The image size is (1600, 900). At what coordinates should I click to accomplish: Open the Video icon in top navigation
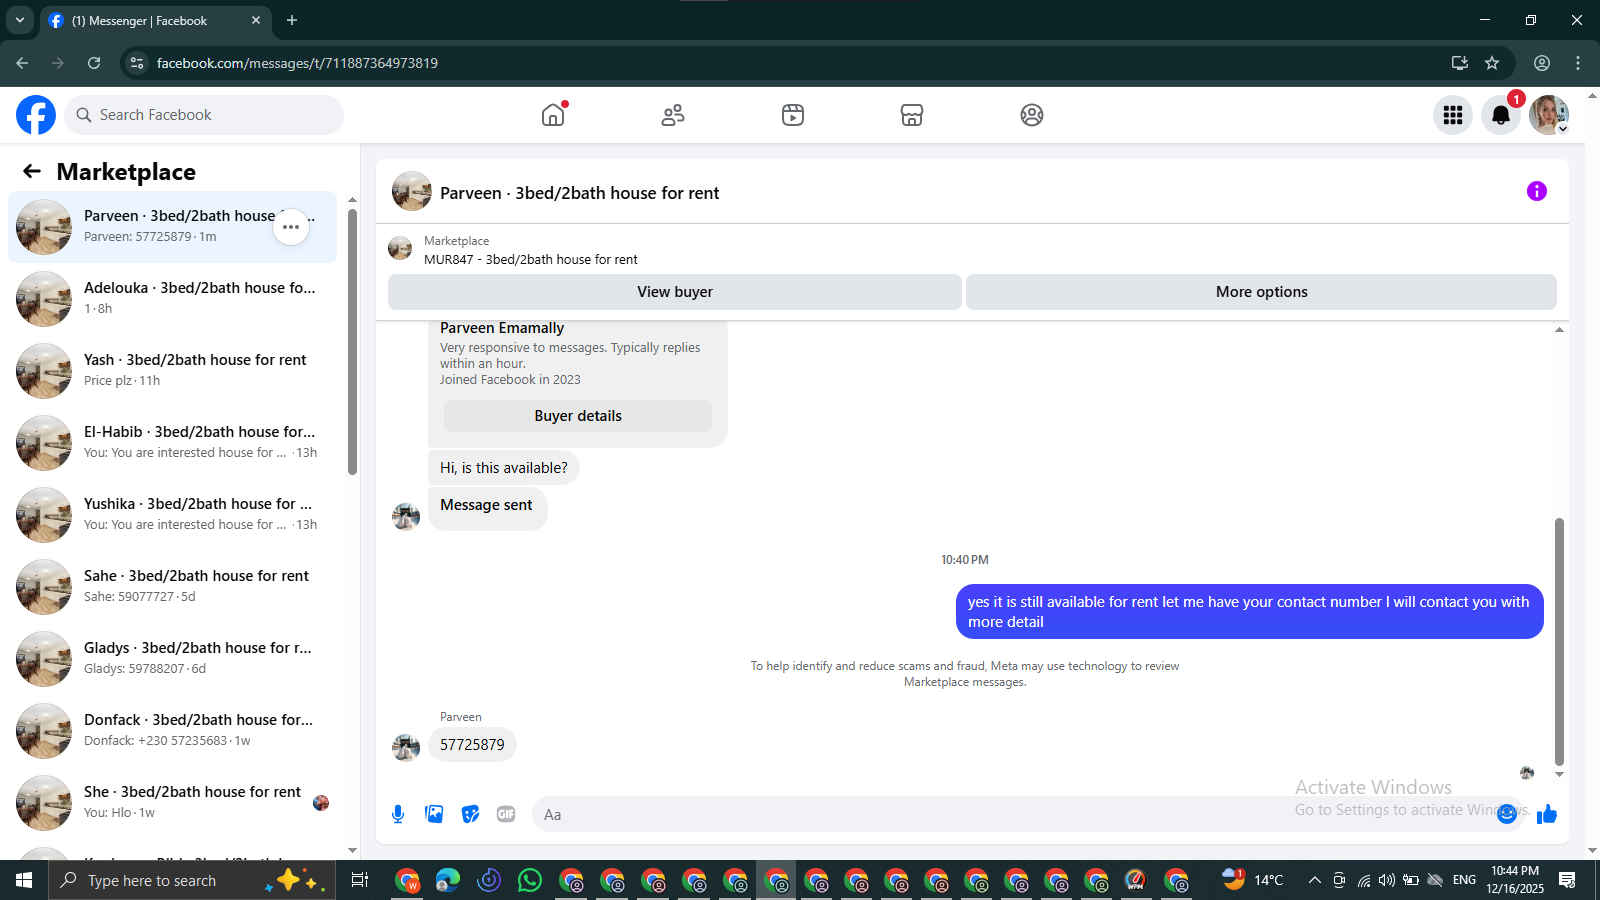click(x=793, y=115)
